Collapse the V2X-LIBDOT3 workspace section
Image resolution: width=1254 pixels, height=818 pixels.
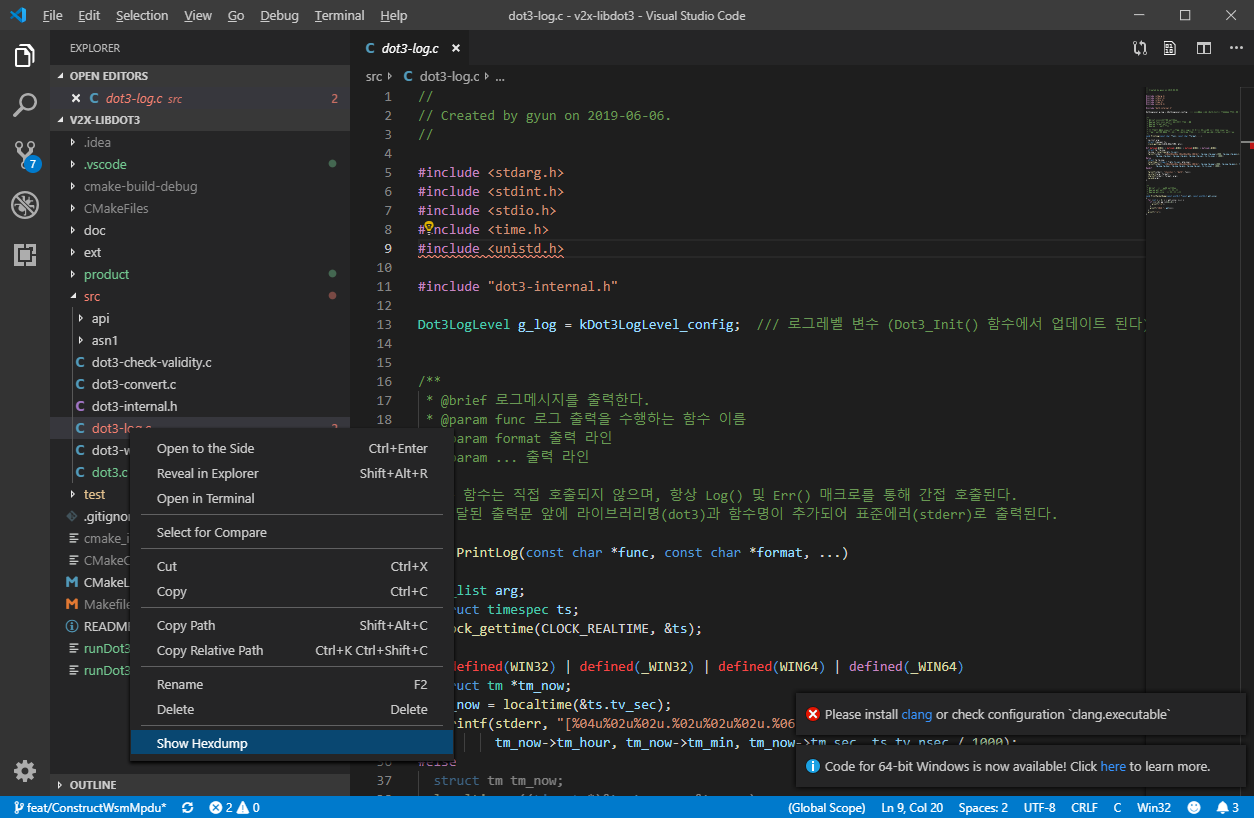coord(200,120)
